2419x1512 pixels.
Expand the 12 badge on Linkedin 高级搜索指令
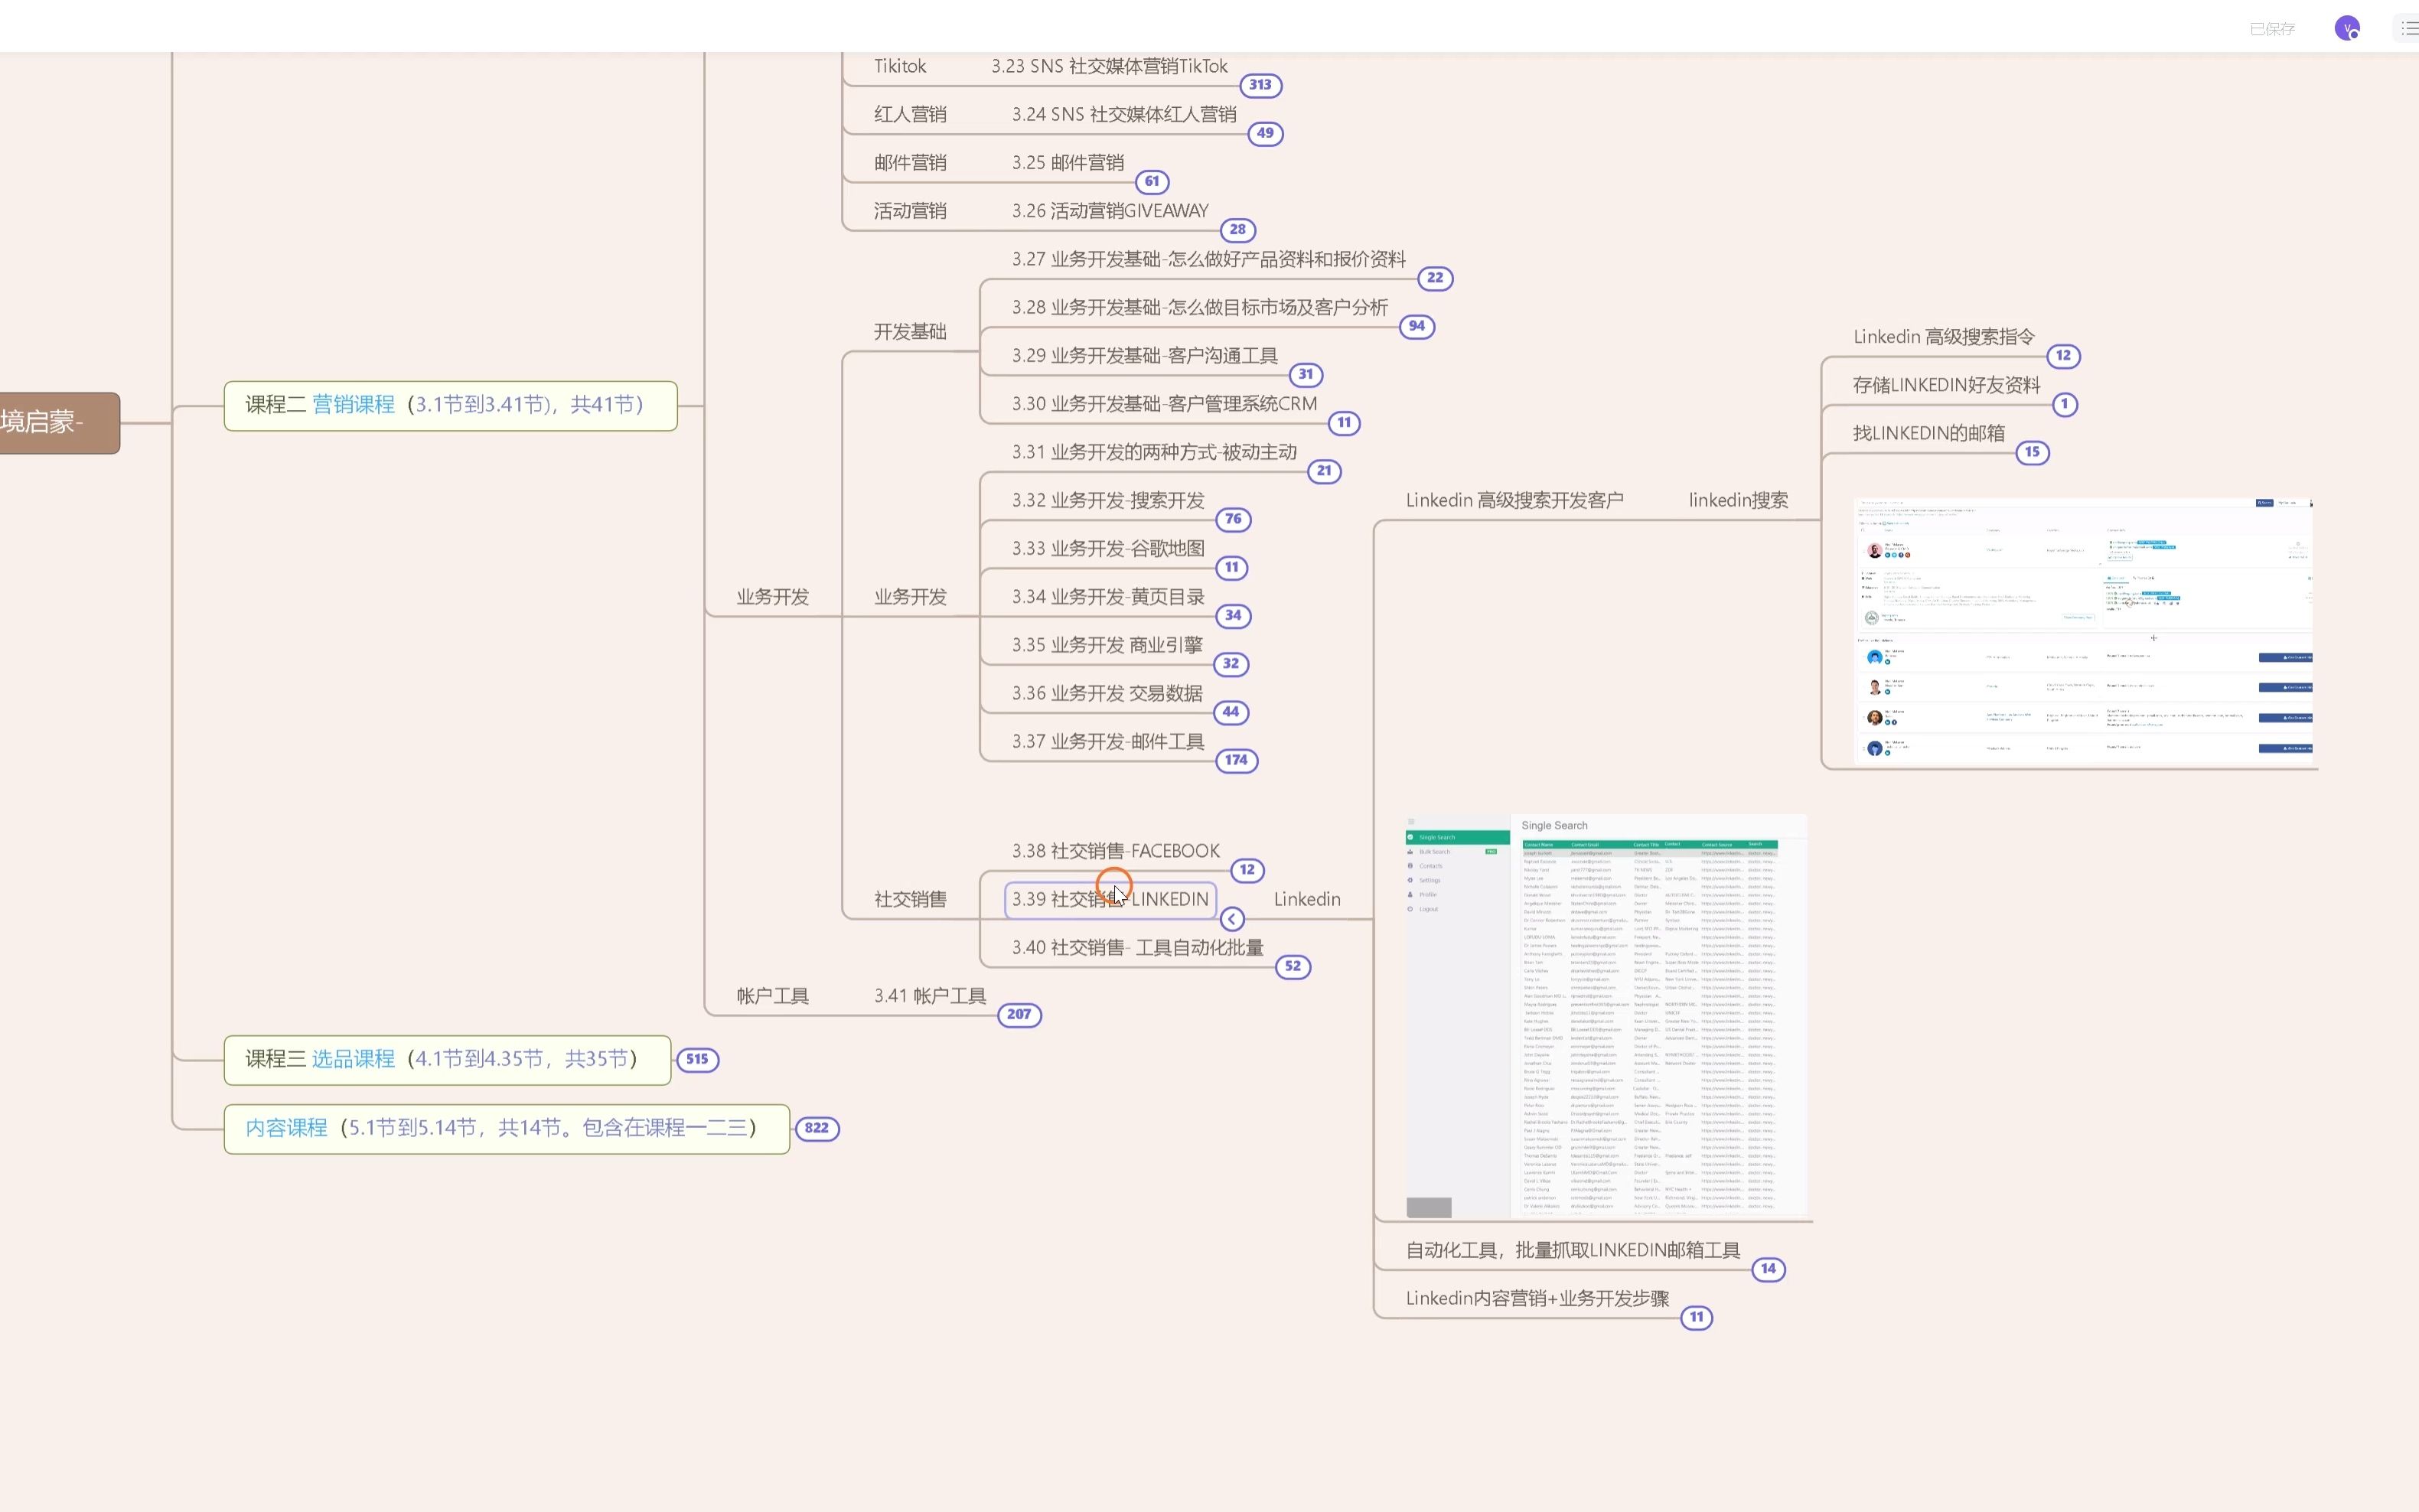coord(2063,355)
